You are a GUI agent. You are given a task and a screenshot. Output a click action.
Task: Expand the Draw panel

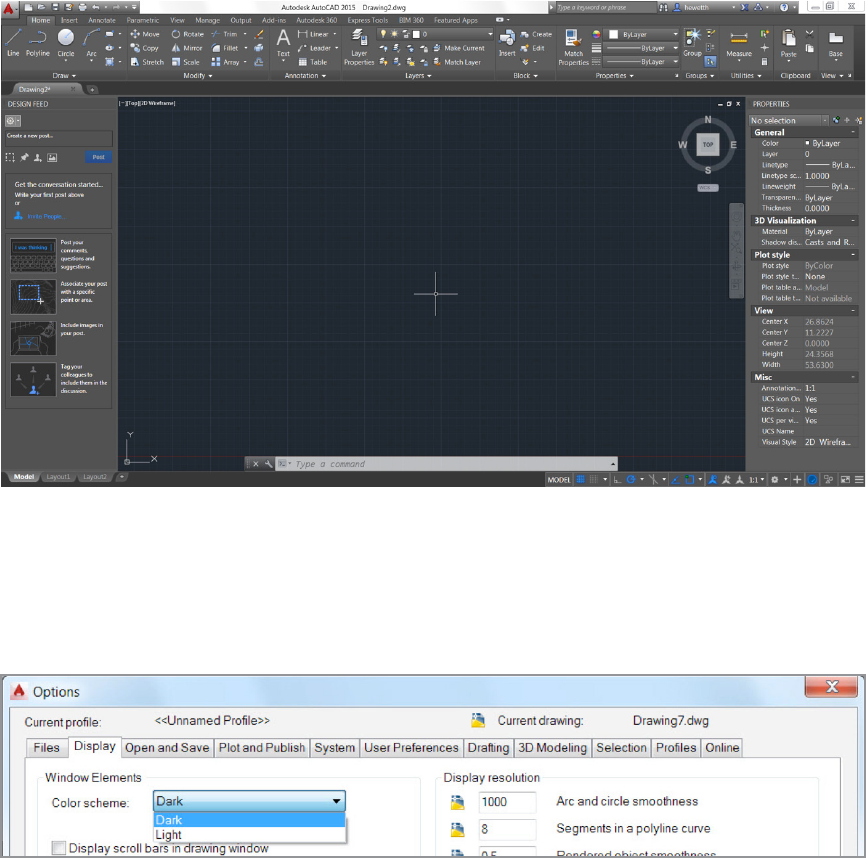tap(65, 76)
